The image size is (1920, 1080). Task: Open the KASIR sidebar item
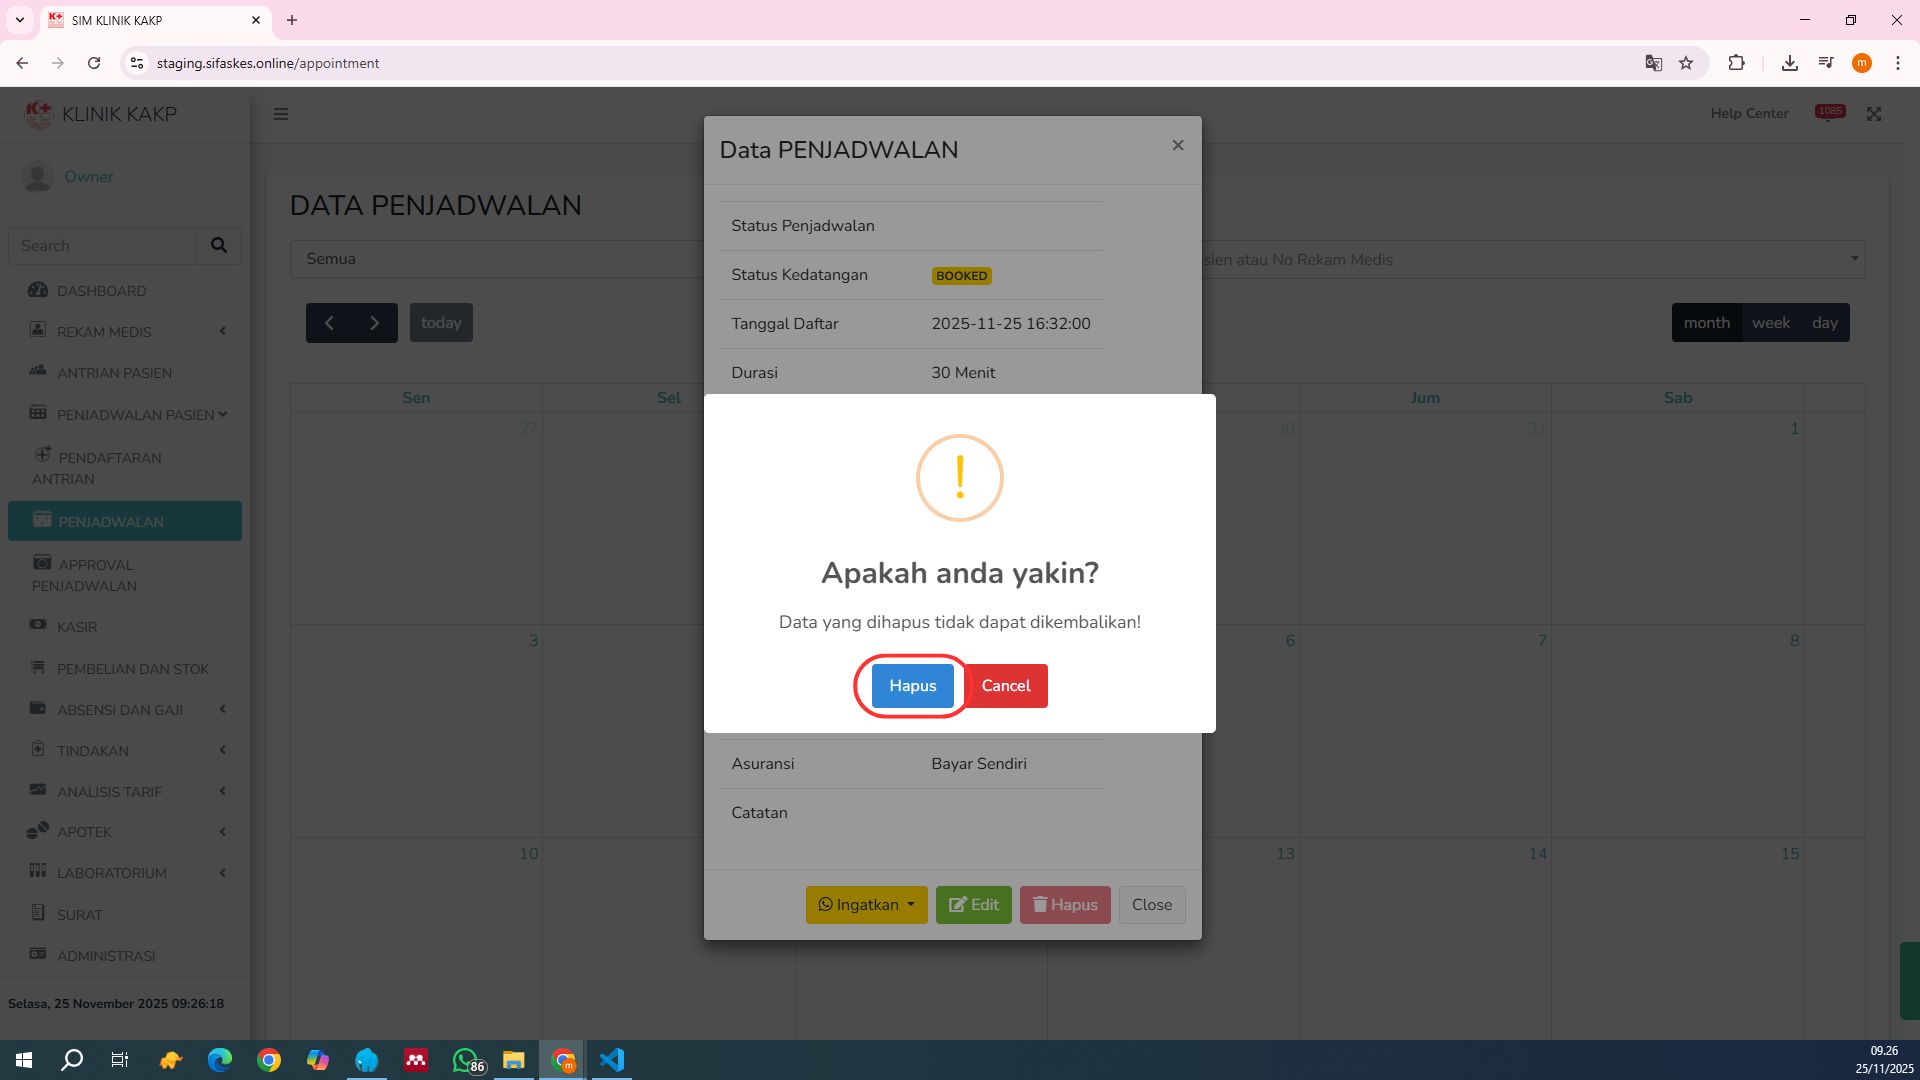[x=77, y=627]
